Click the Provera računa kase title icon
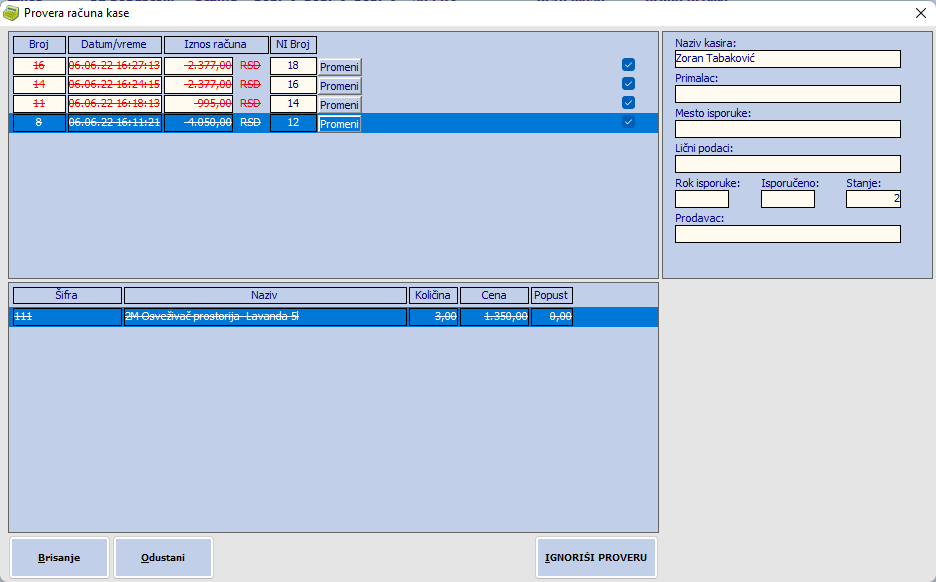The image size is (936, 582). pos(12,13)
